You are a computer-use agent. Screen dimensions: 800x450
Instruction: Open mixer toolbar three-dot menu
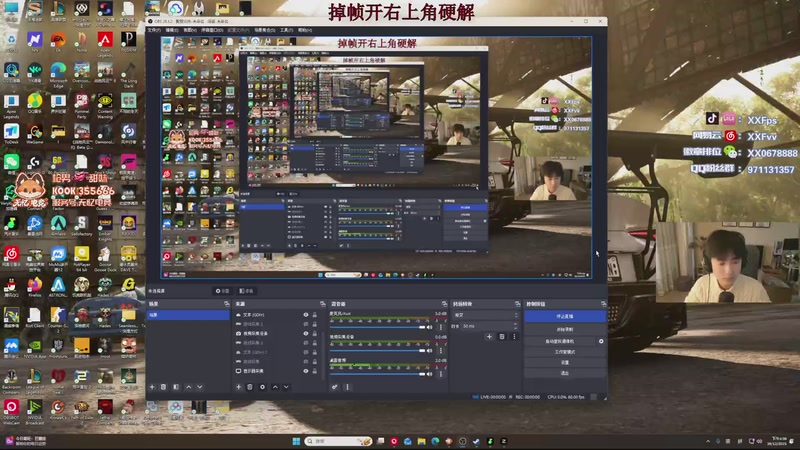point(347,387)
